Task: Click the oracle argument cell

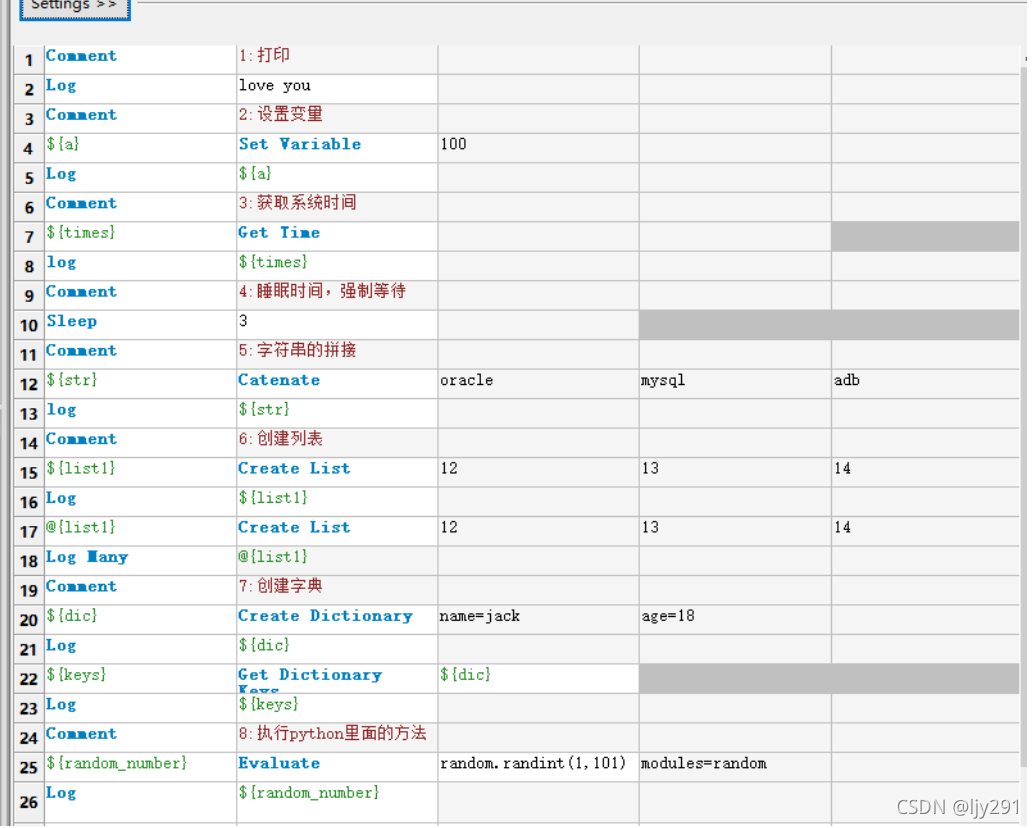Action: click(x=538, y=383)
